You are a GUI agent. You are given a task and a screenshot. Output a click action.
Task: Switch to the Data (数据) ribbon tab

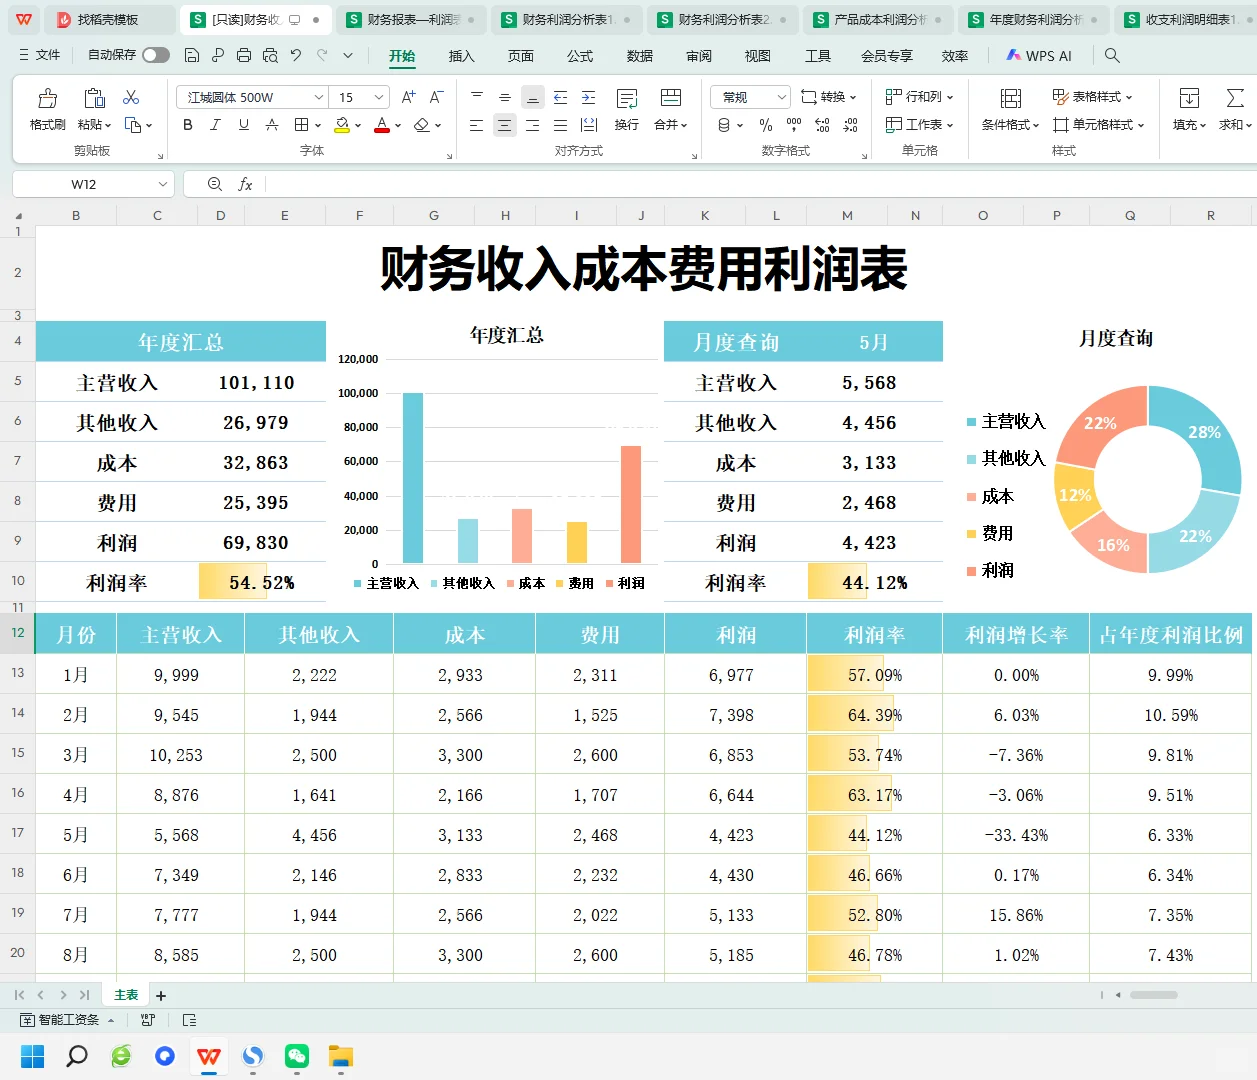click(640, 56)
